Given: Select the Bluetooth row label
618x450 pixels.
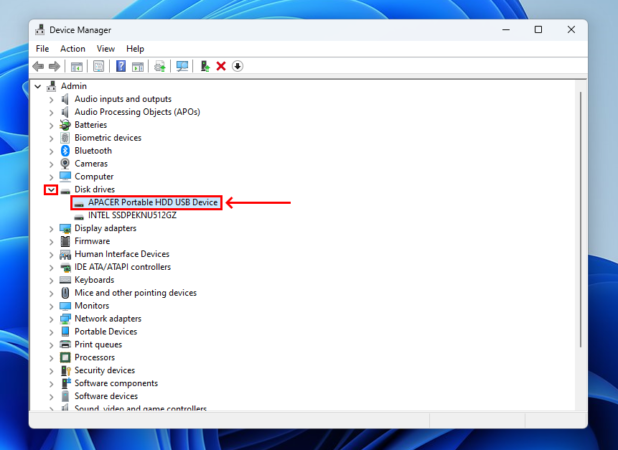Looking at the screenshot, I should coord(93,151).
